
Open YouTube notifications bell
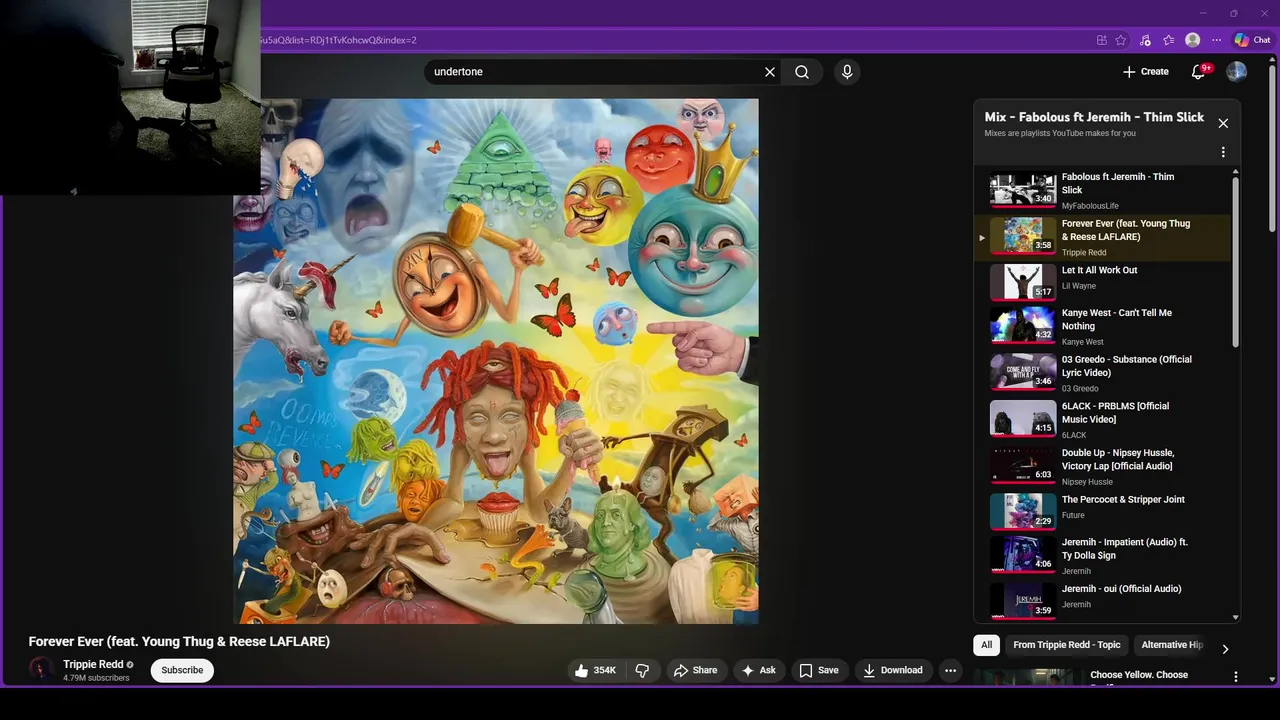click(x=1199, y=72)
